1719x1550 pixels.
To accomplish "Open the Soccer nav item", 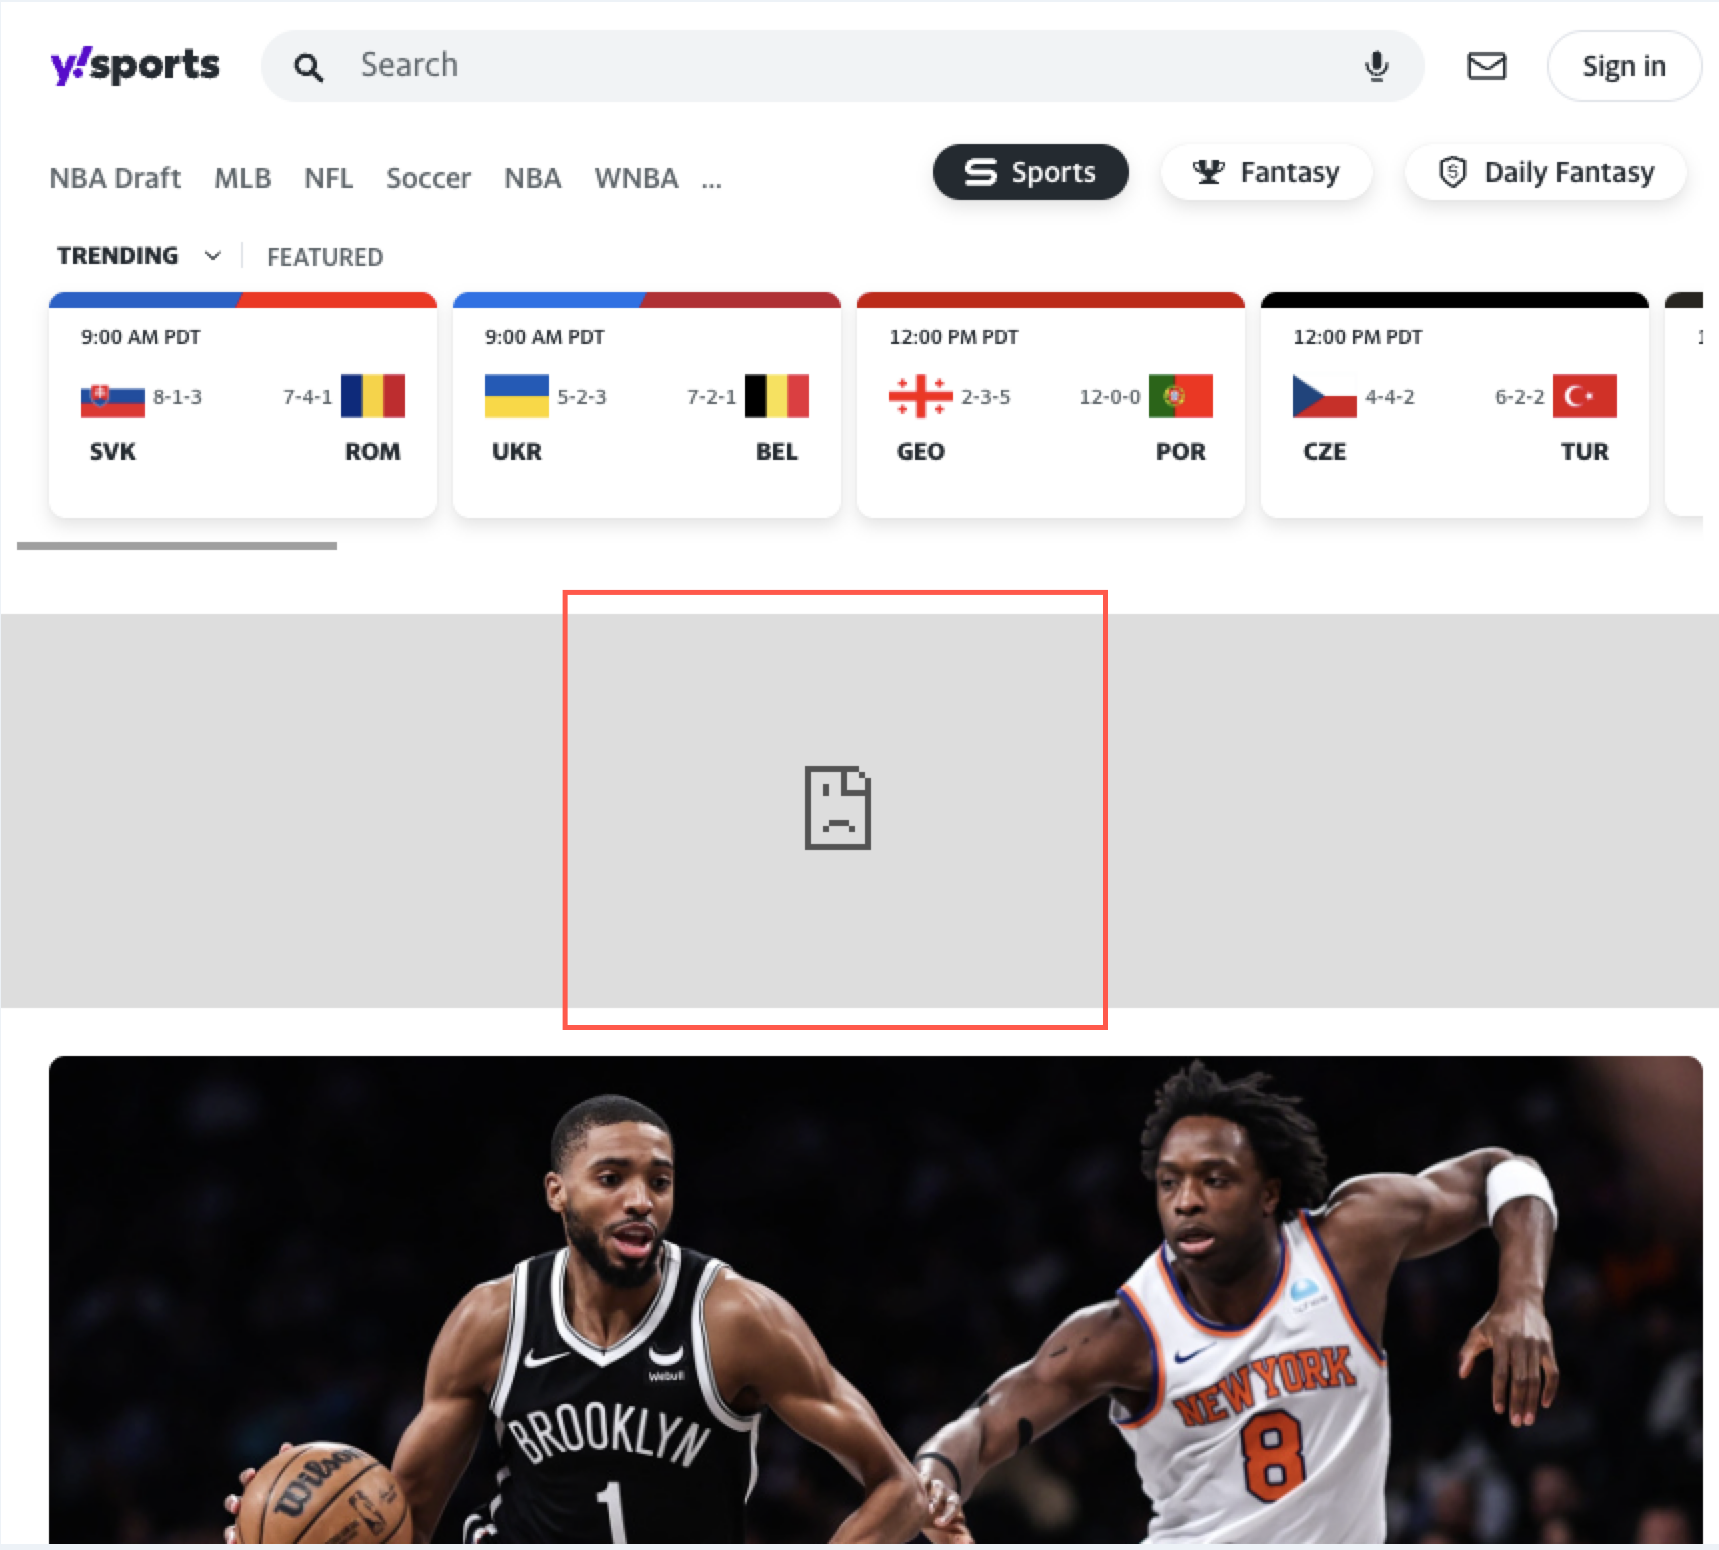I will coord(428,178).
